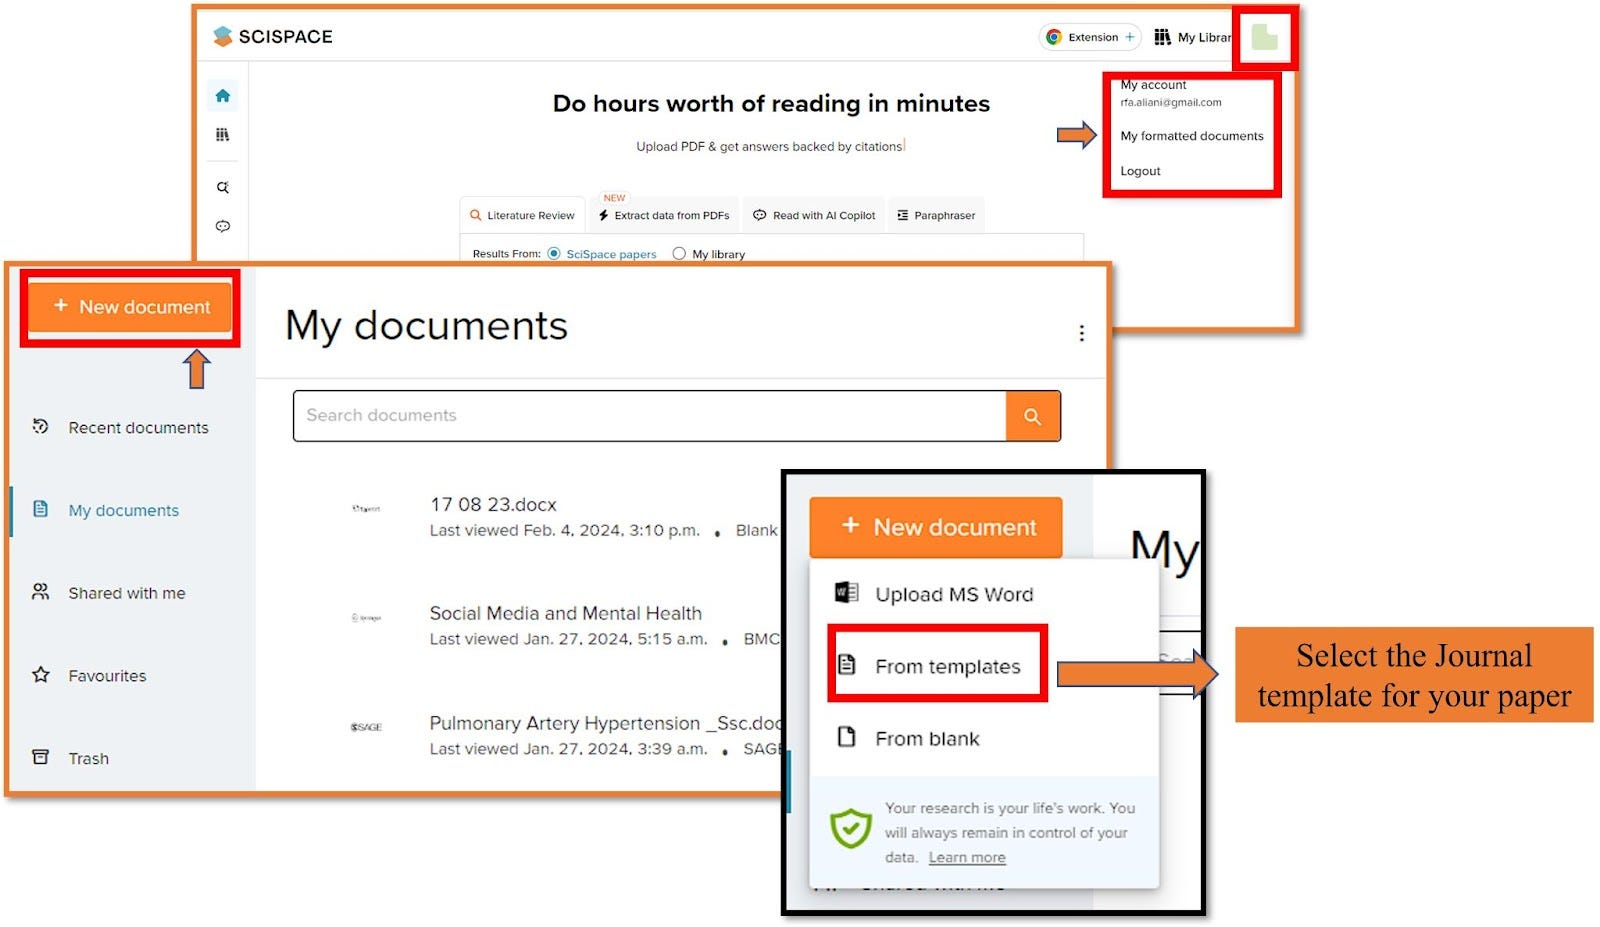Switch to the Literature Review tab

(522, 215)
